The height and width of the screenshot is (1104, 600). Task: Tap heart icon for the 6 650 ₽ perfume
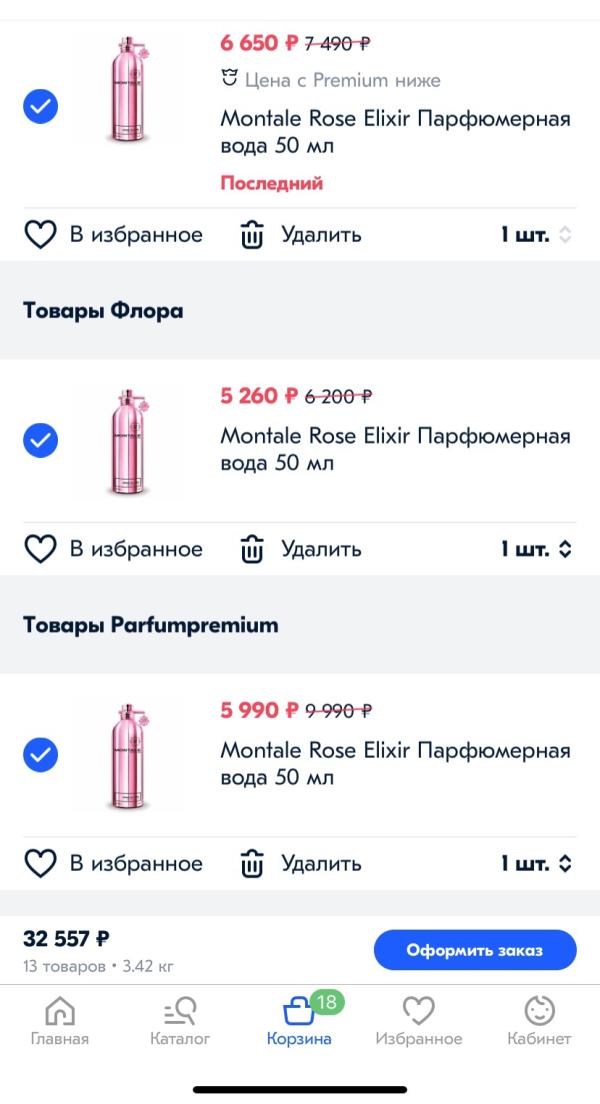click(40, 235)
